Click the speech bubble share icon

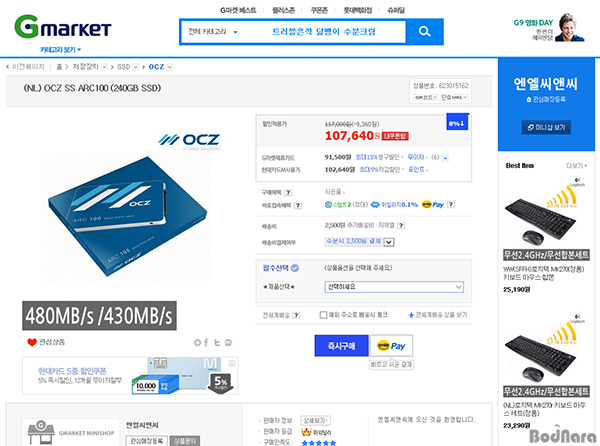click(228, 343)
